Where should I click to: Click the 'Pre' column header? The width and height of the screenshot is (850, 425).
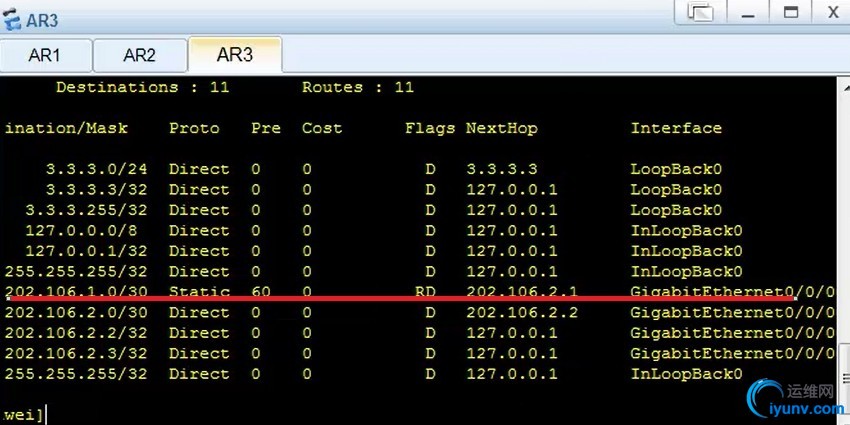266,128
